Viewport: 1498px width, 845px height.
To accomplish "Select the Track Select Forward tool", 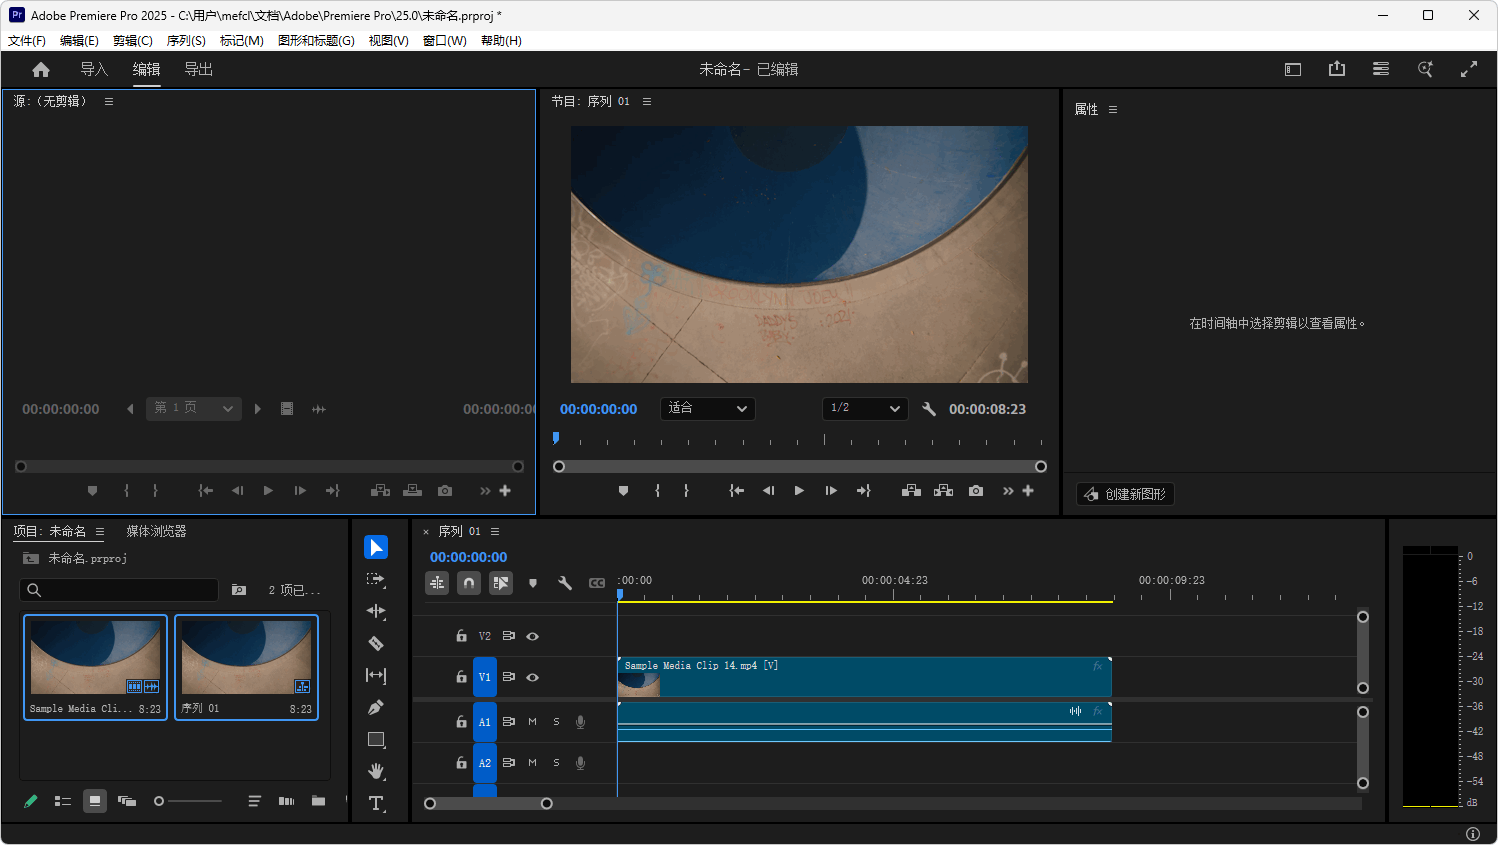I will [376, 578].
